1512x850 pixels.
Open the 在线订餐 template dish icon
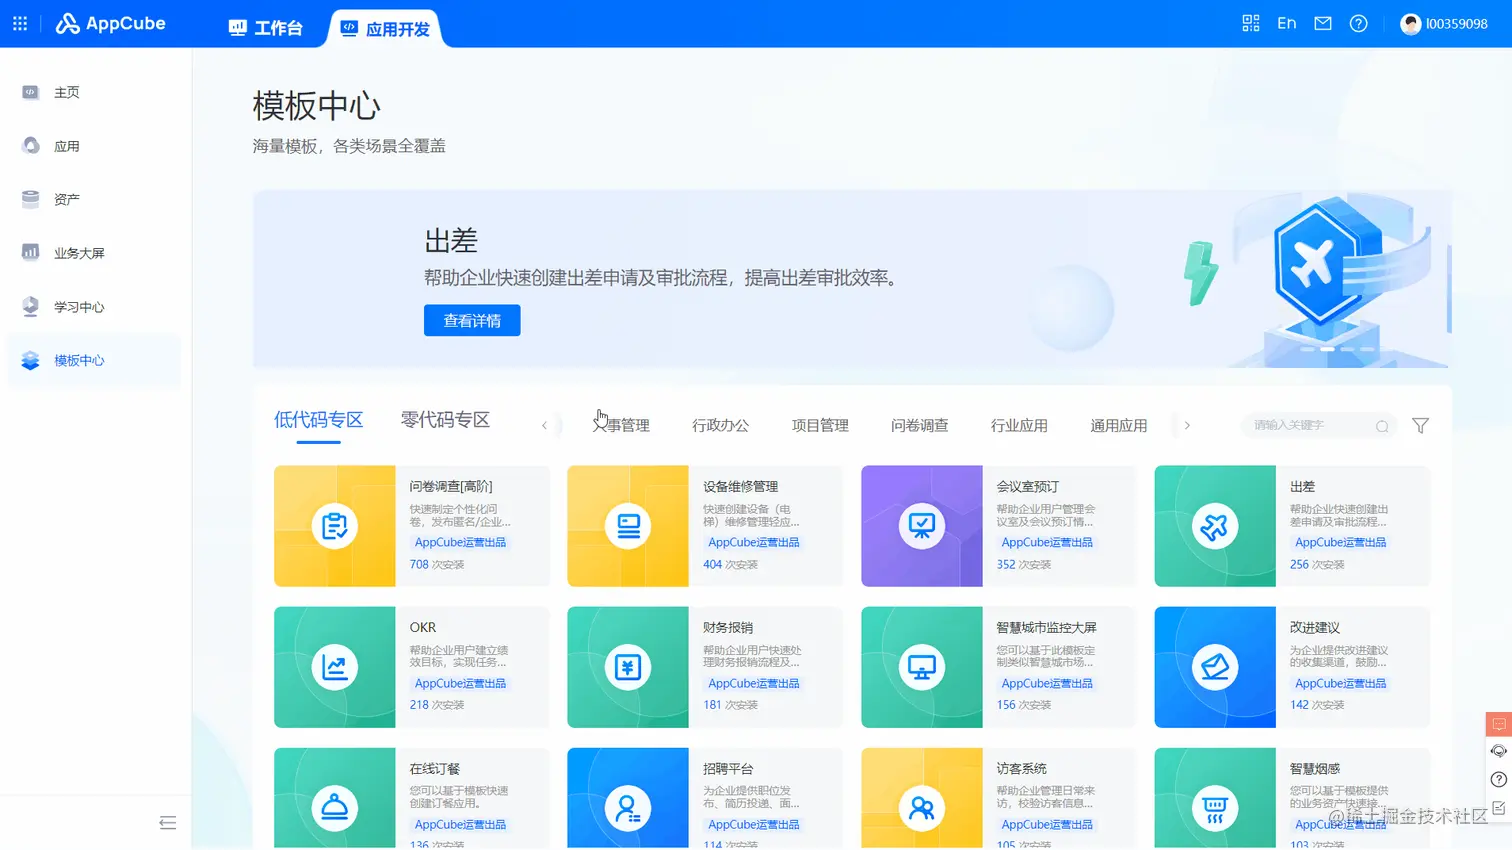335,808
